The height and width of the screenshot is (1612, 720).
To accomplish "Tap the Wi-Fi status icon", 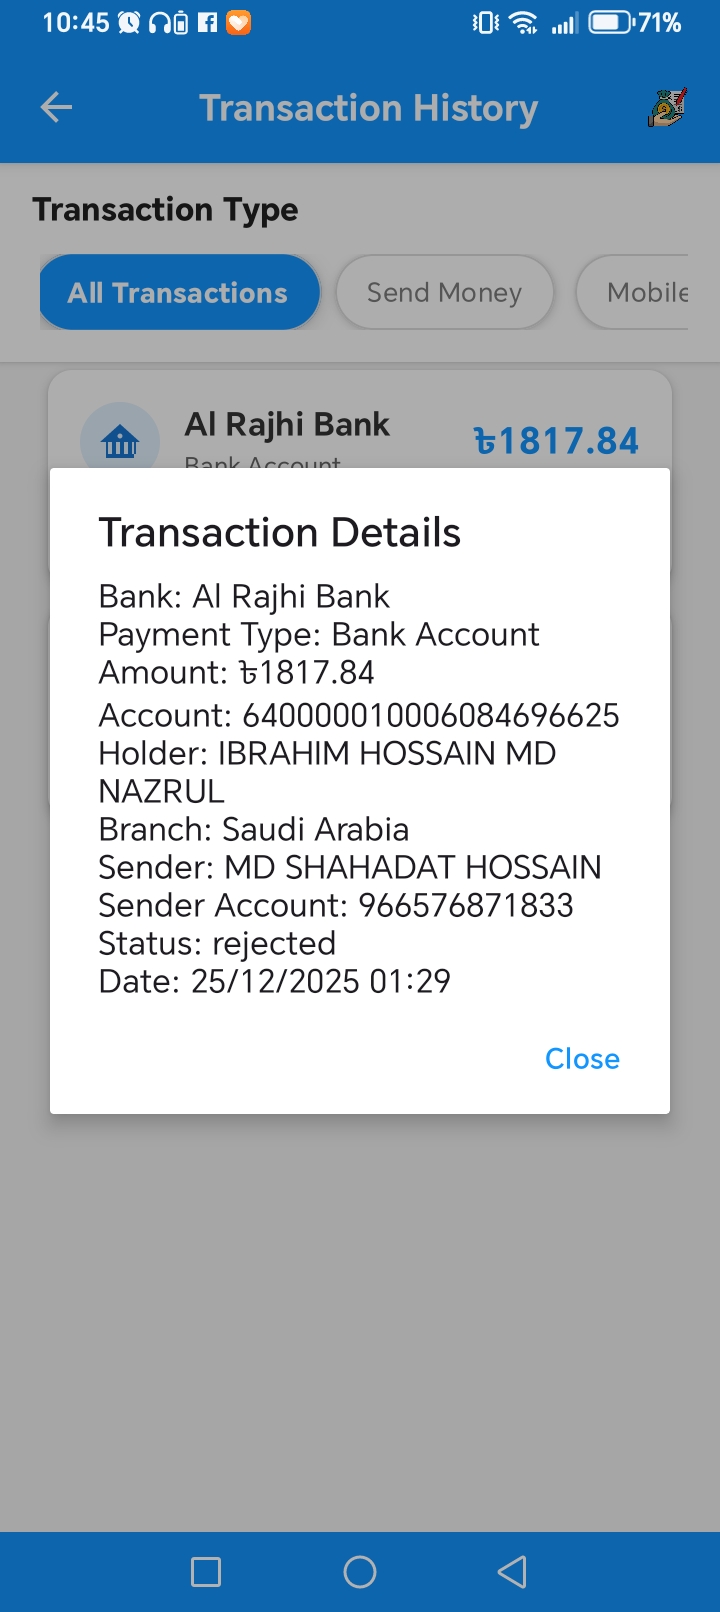I will point(523,23).
